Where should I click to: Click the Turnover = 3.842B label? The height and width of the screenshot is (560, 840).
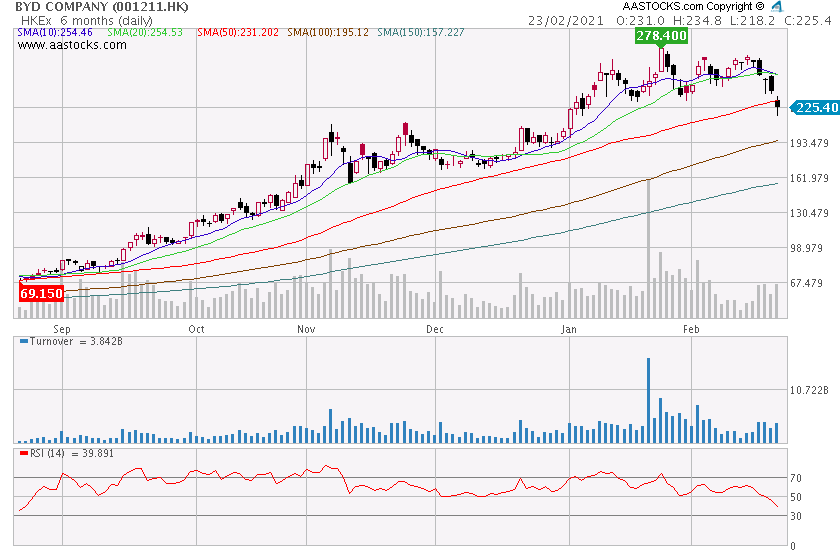[x=76, y=341]
